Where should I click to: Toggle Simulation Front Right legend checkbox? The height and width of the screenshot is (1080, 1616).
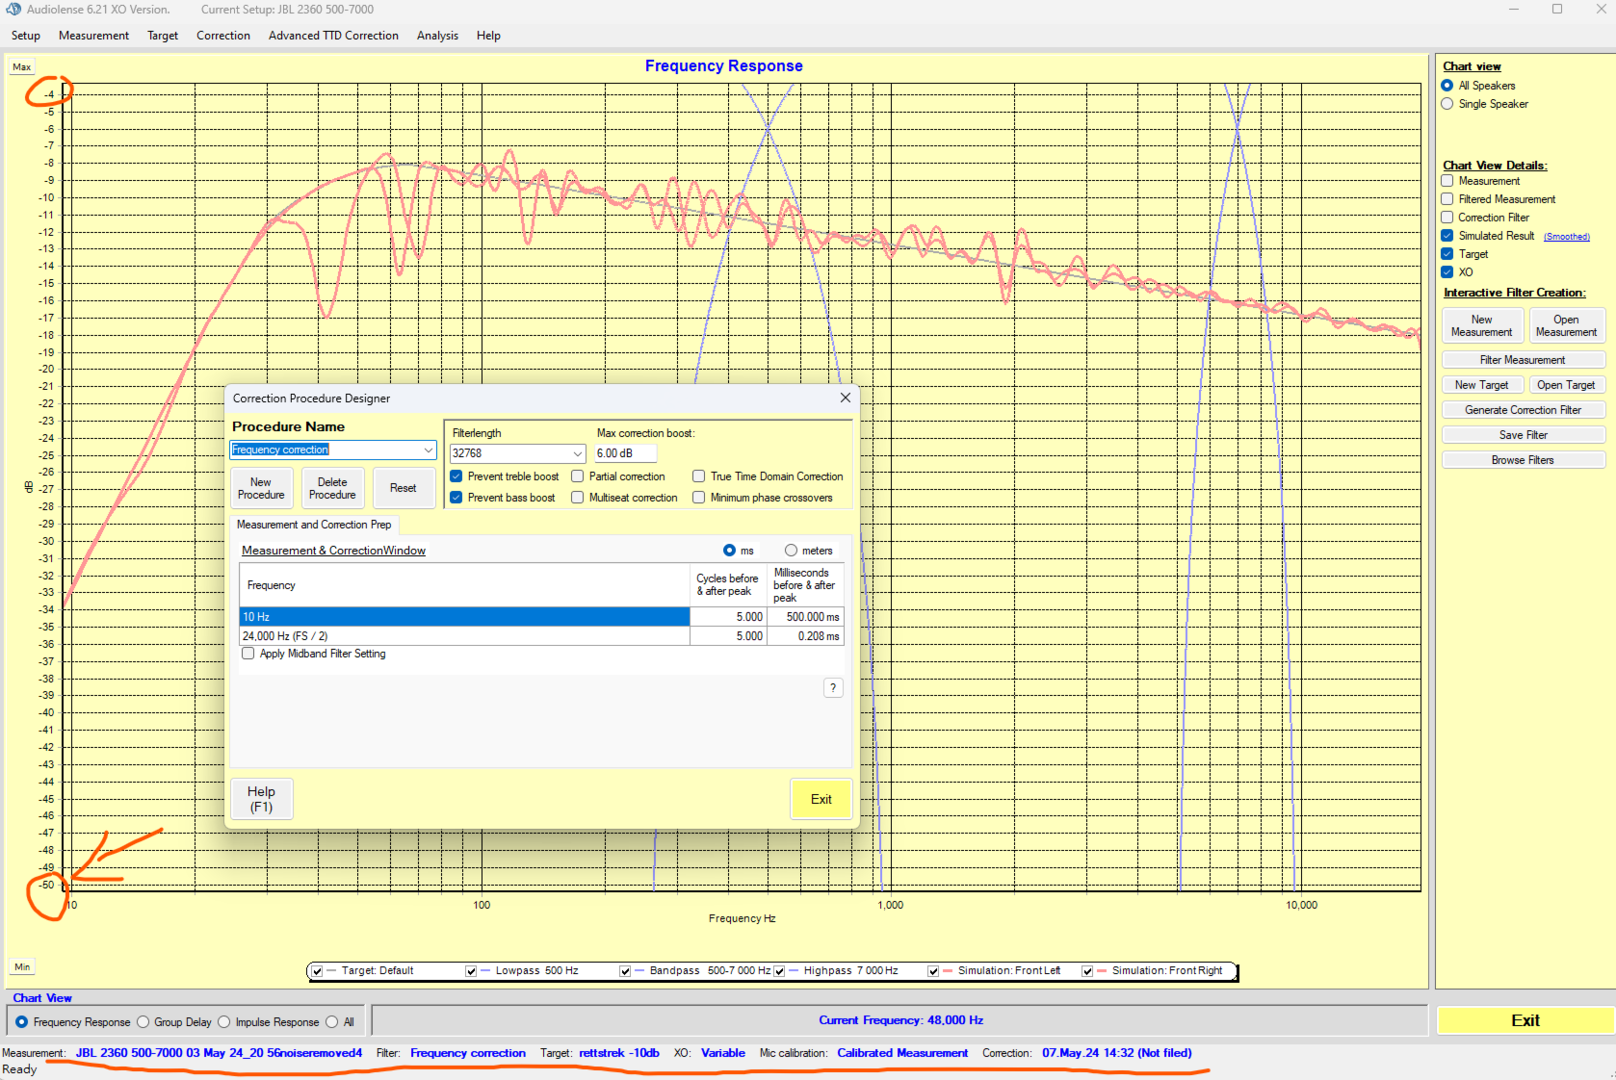1087,971
